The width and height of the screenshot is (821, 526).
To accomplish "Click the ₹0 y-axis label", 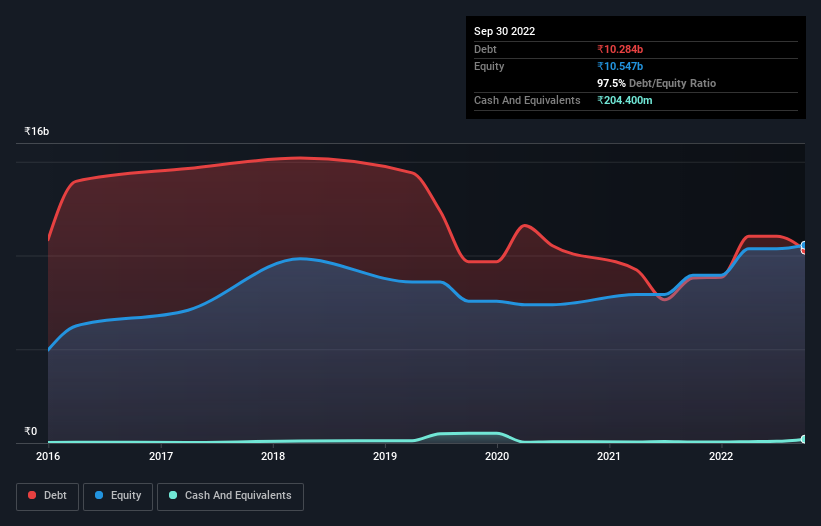I will (x=30, y=431).
